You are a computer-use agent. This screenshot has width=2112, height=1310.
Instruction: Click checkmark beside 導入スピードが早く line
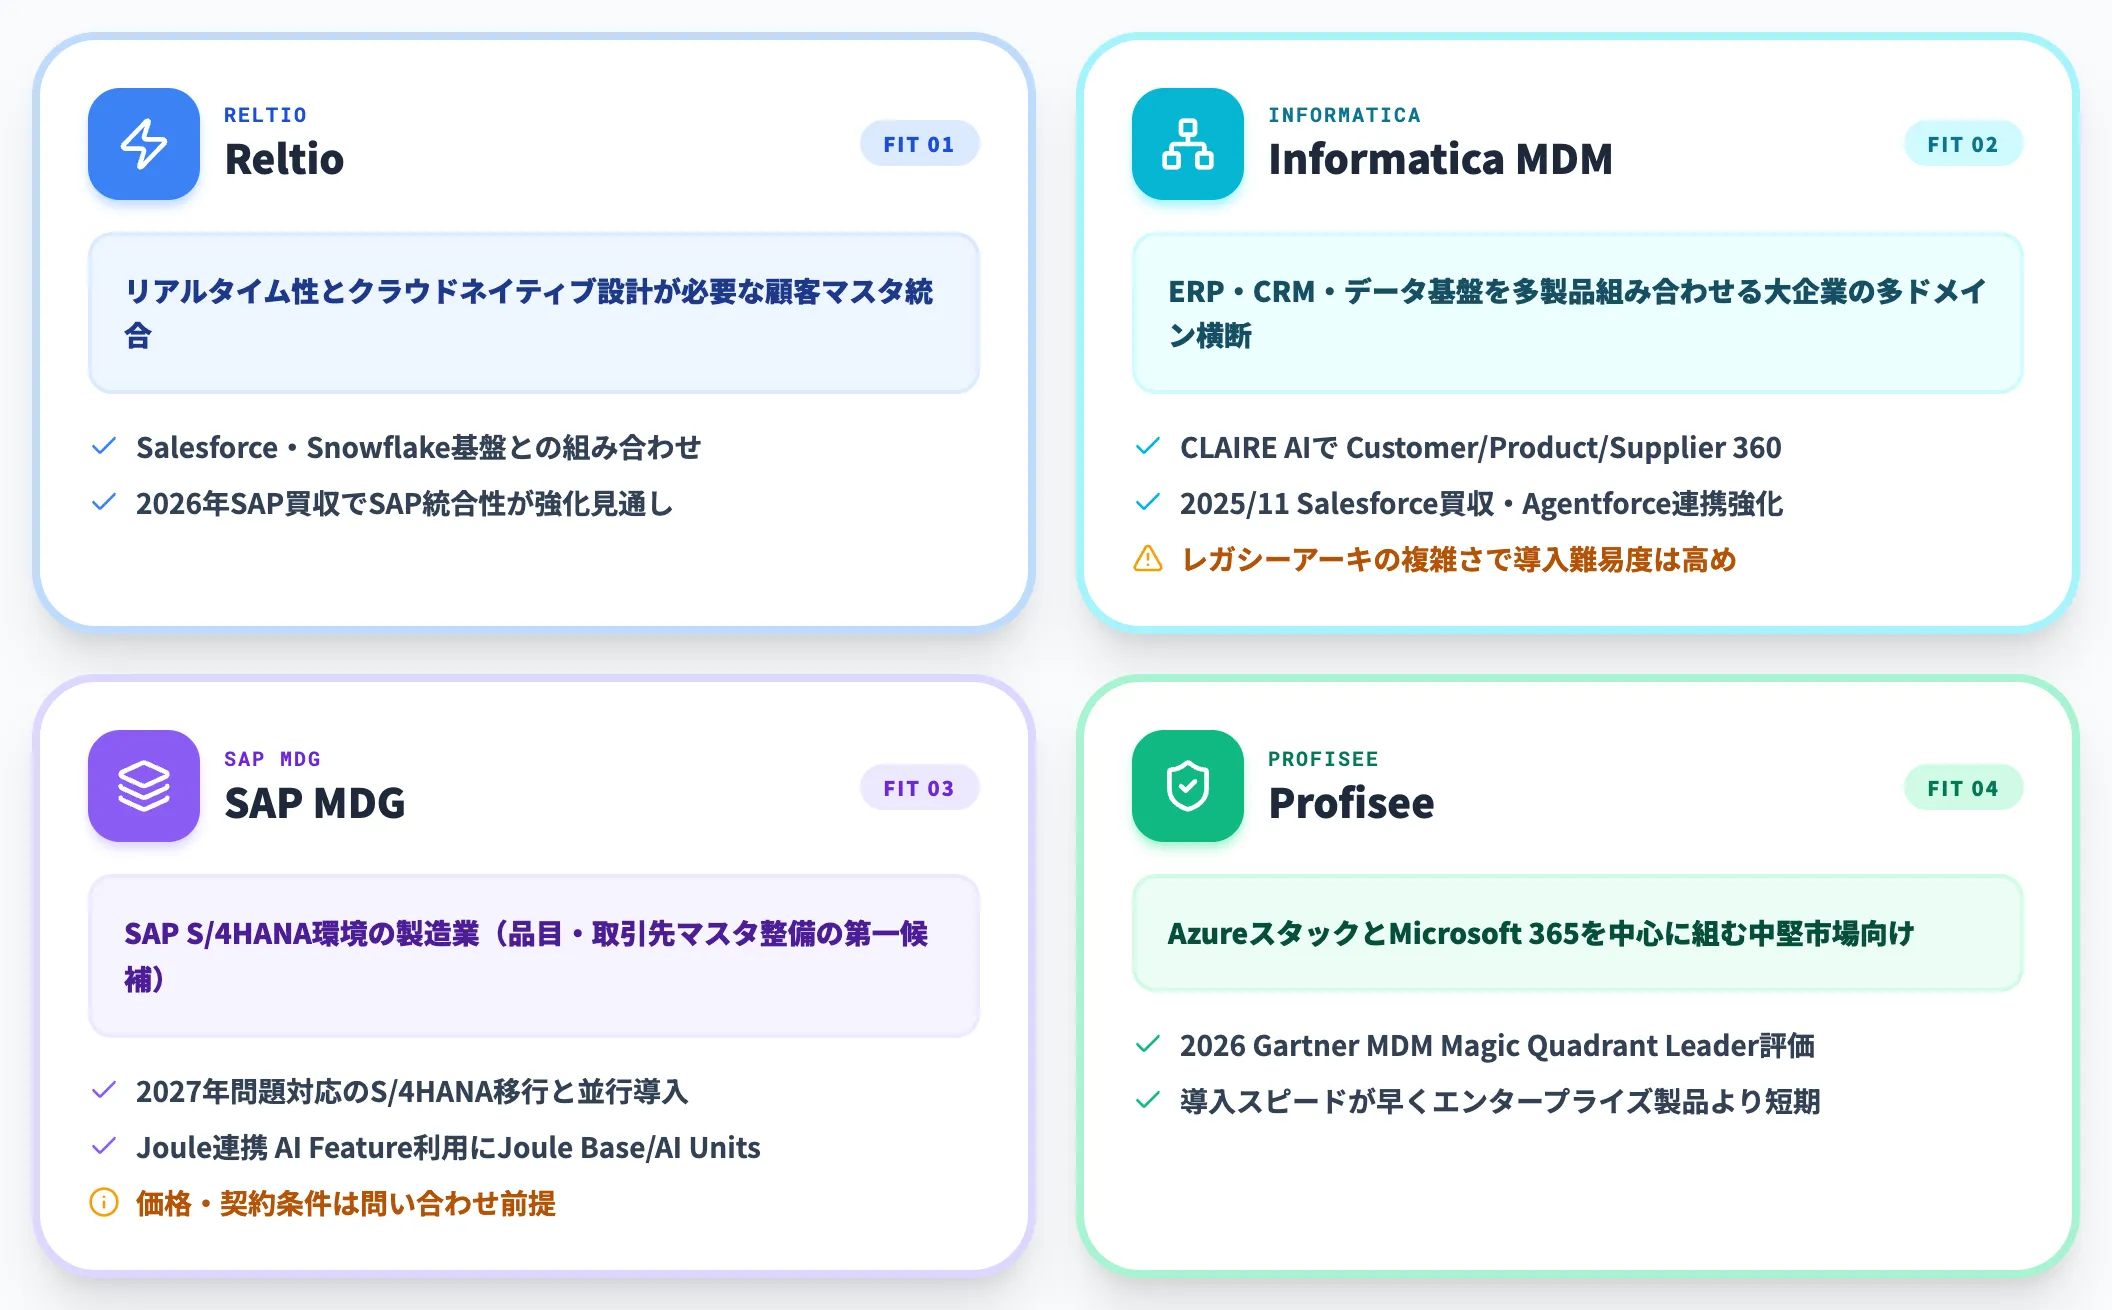tap(1148, 1100)
